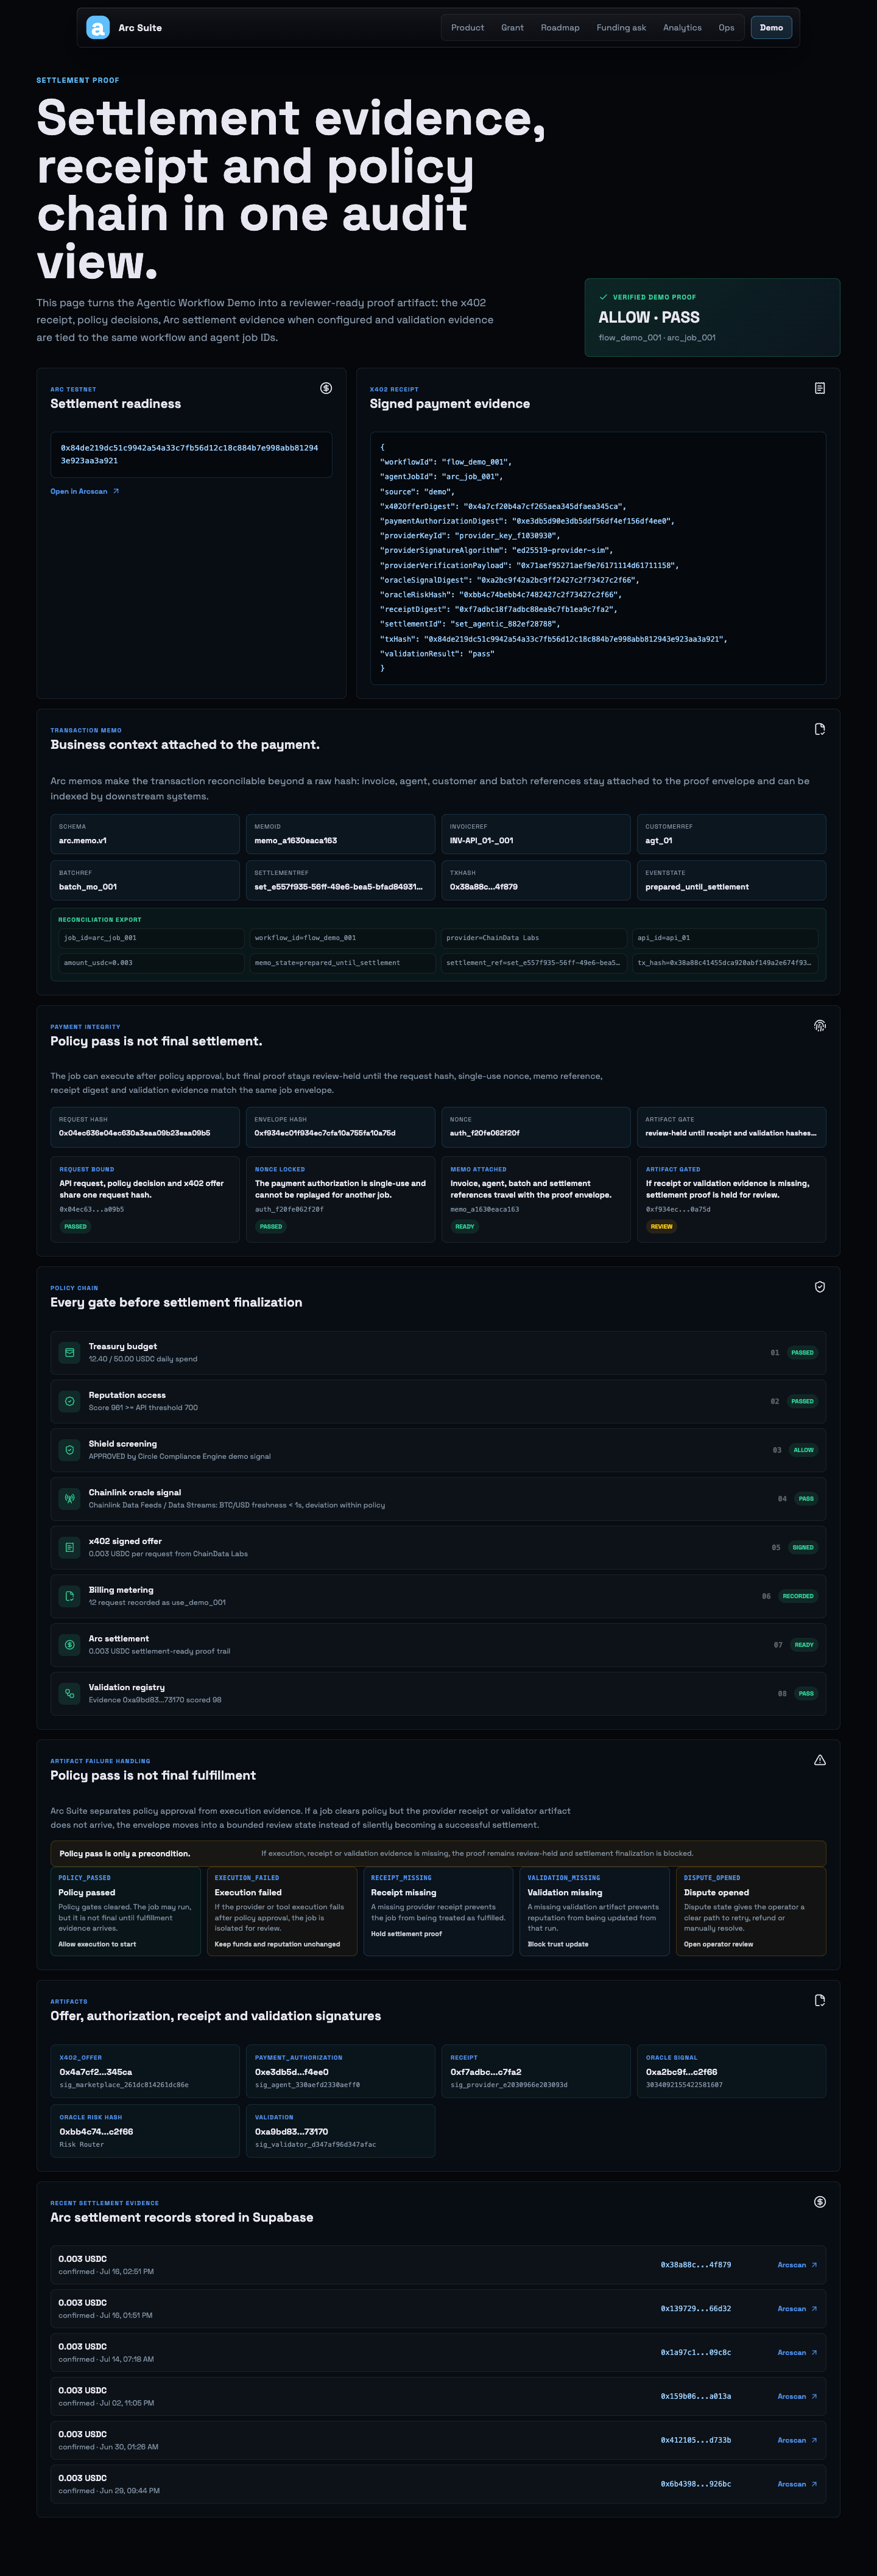The width and height of the screenshot is (877, 2576).
Task: Open the Roadmap nav item
Action: click(x=560, y=28)
